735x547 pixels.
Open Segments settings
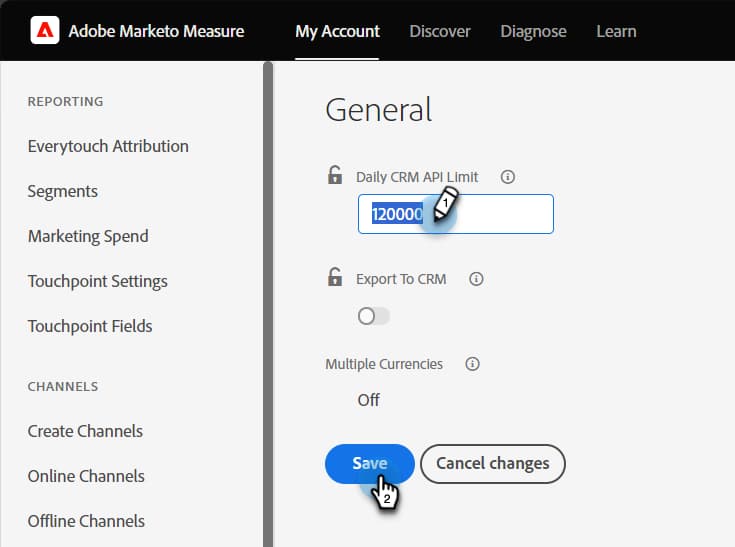point(63,191)
